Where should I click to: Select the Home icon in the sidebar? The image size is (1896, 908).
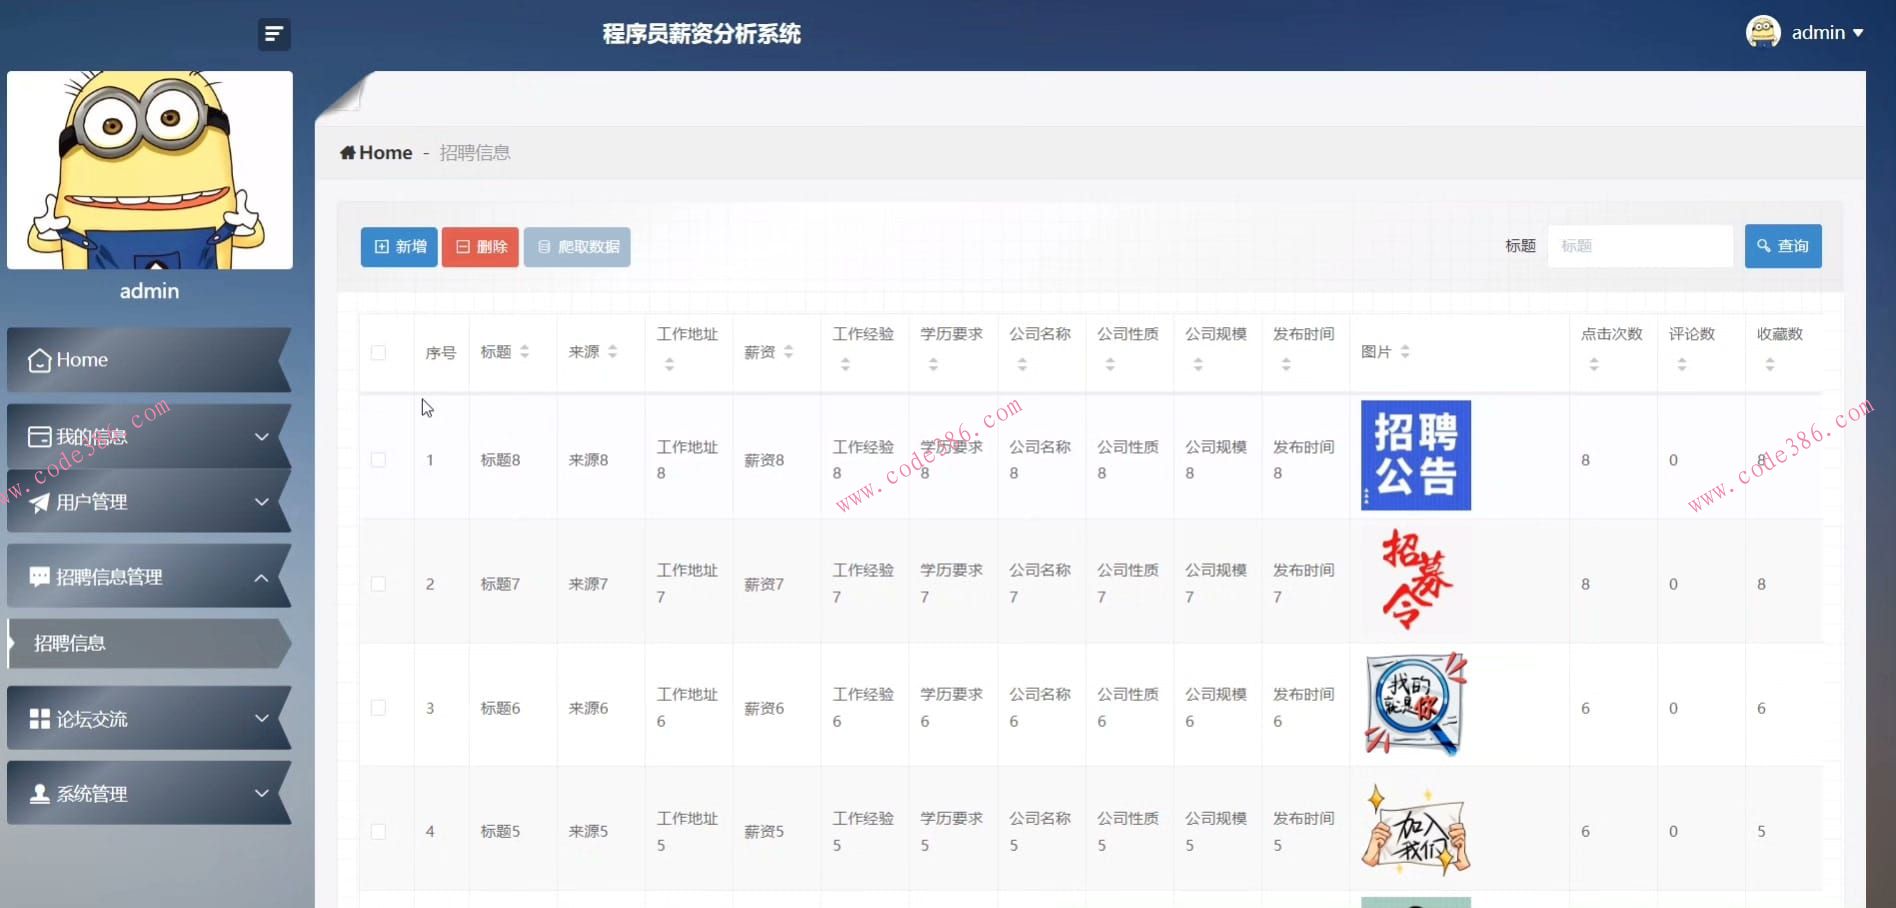(x=40, y=359)
